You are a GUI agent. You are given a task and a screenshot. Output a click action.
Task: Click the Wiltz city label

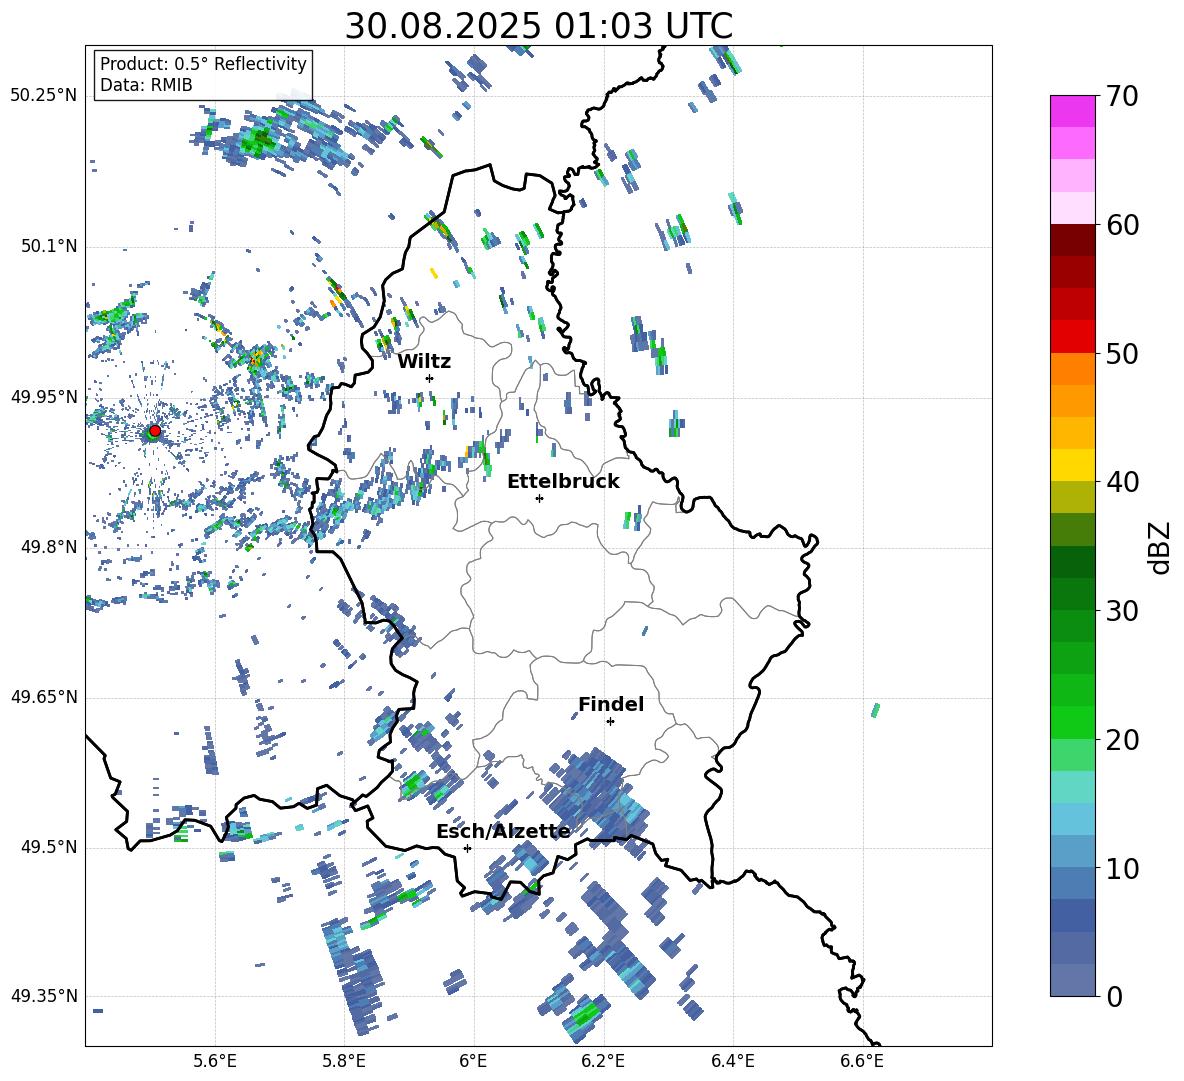(424, 362)
